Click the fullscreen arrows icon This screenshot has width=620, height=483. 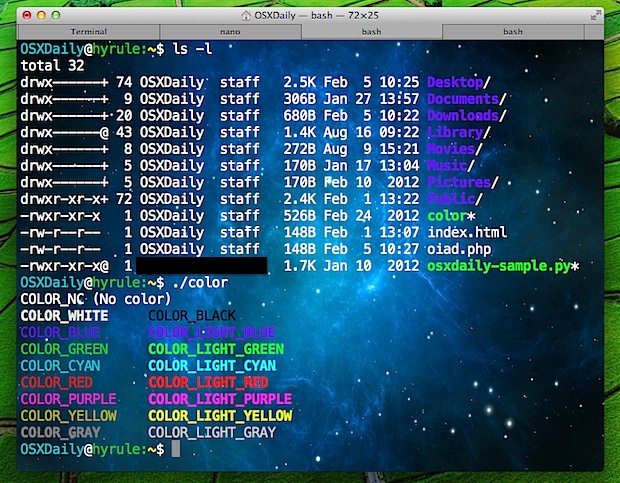coord(595,15)
